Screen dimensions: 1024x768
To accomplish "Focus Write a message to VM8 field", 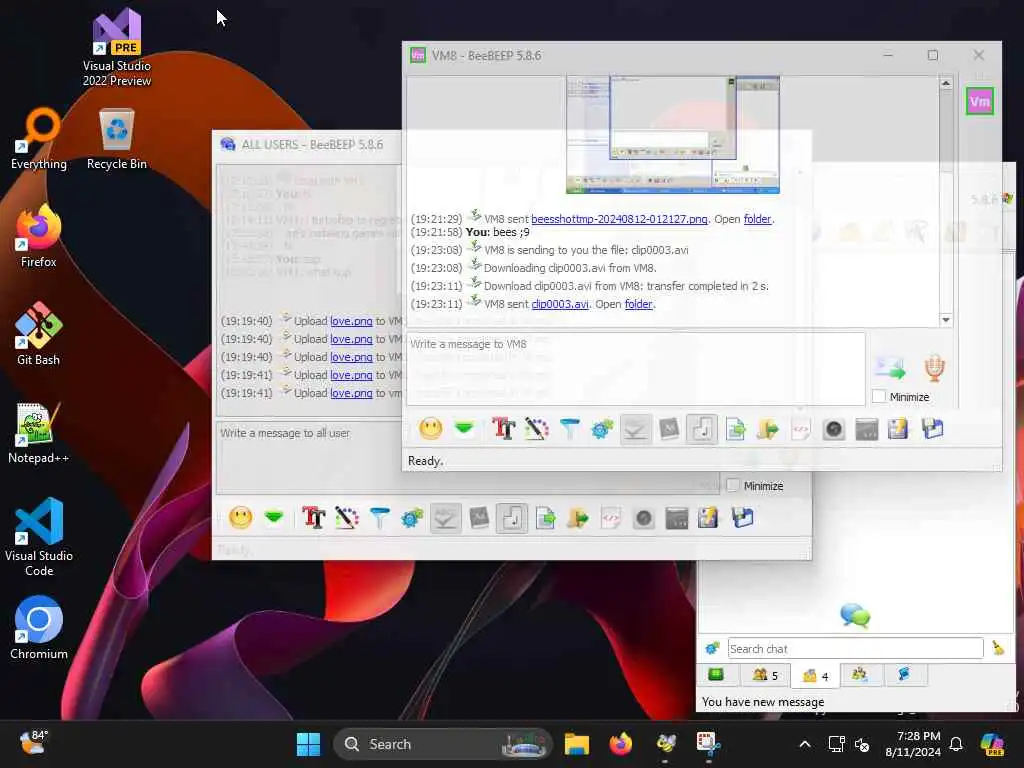I will [x=636, y=369].
